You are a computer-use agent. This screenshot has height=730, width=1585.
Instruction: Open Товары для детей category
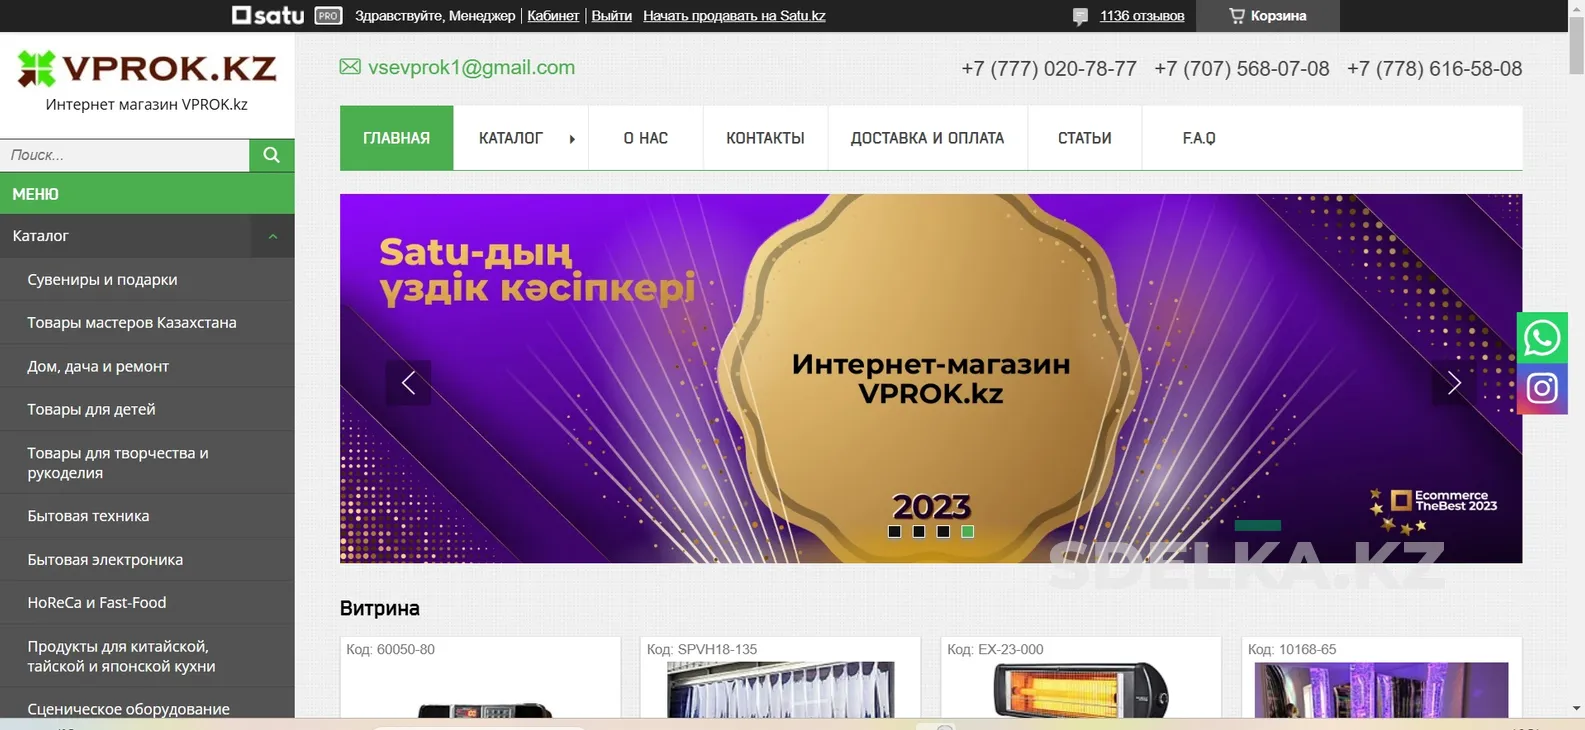pos(147,409)
